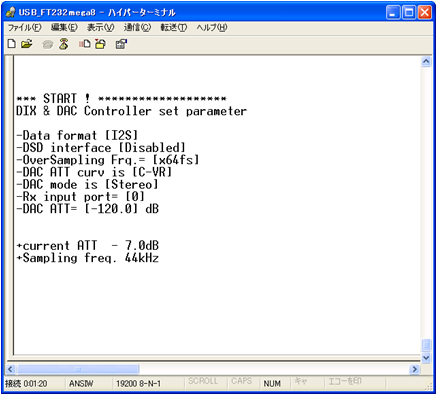Click the '19200 8-N-1' status entry

[x=138, y=384]
